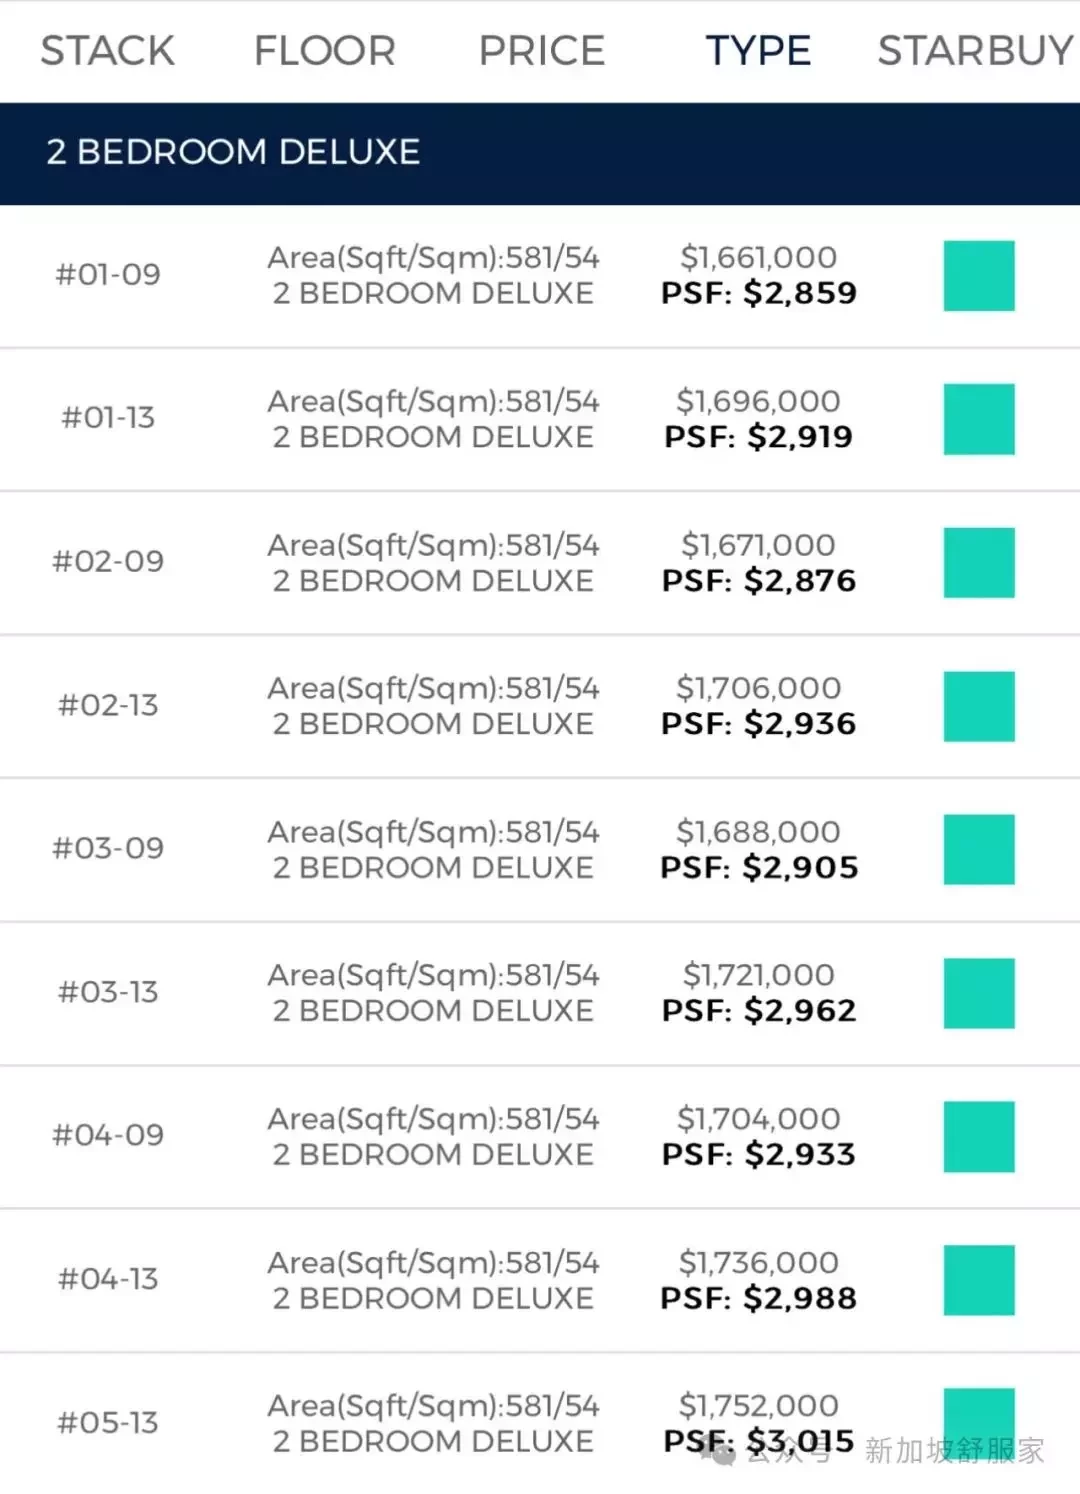This screenshot has width=1080, height=1494.
Task: Open the STARBUY tab
Action: pos(975,51)
